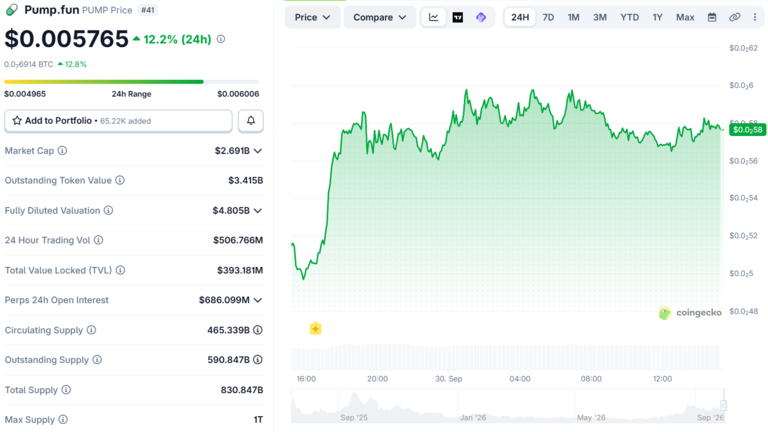Click the yellow sparkle event marker
Image resolution: width=768 pixels, height=432 pixels.
[315, 329]
